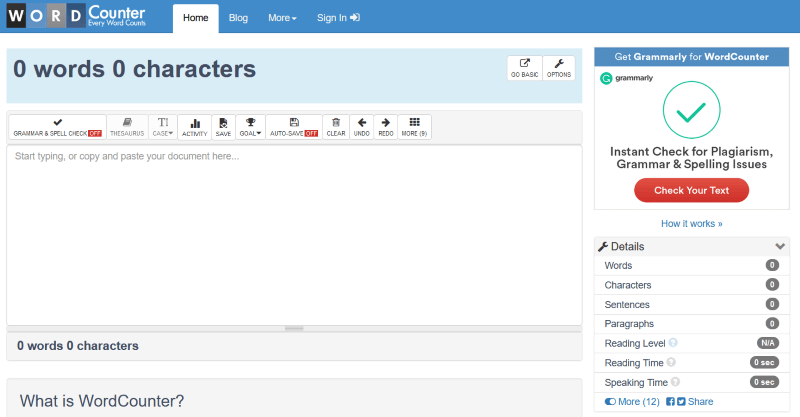Click the Reading Time 0 sec badge

[x=764, y=362]
